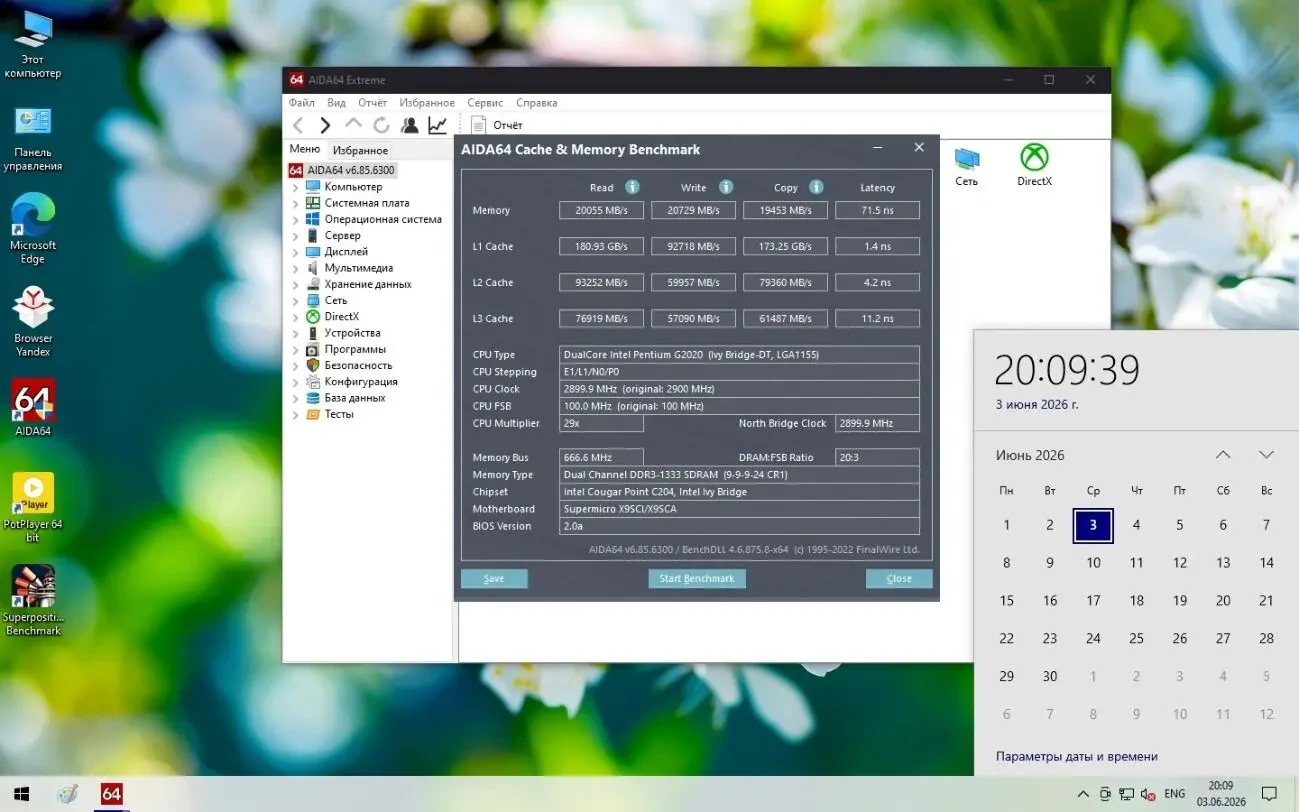Image resolution: width=1299 pixels, height=812 pixels.
Task: Expand the Сервер tree node arrow
Action: click(x=295, y=236)
